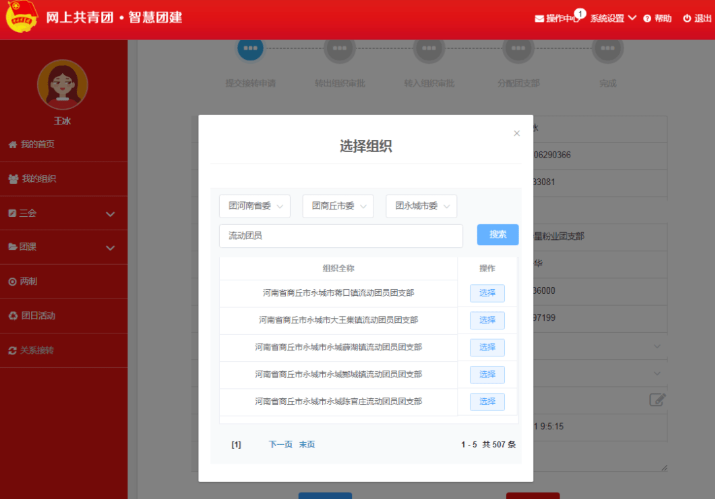This screenshot has height=499, width=715.
Task: Click the 末页 pagination link
Action: pyautogui.click(x=307, y=445)
